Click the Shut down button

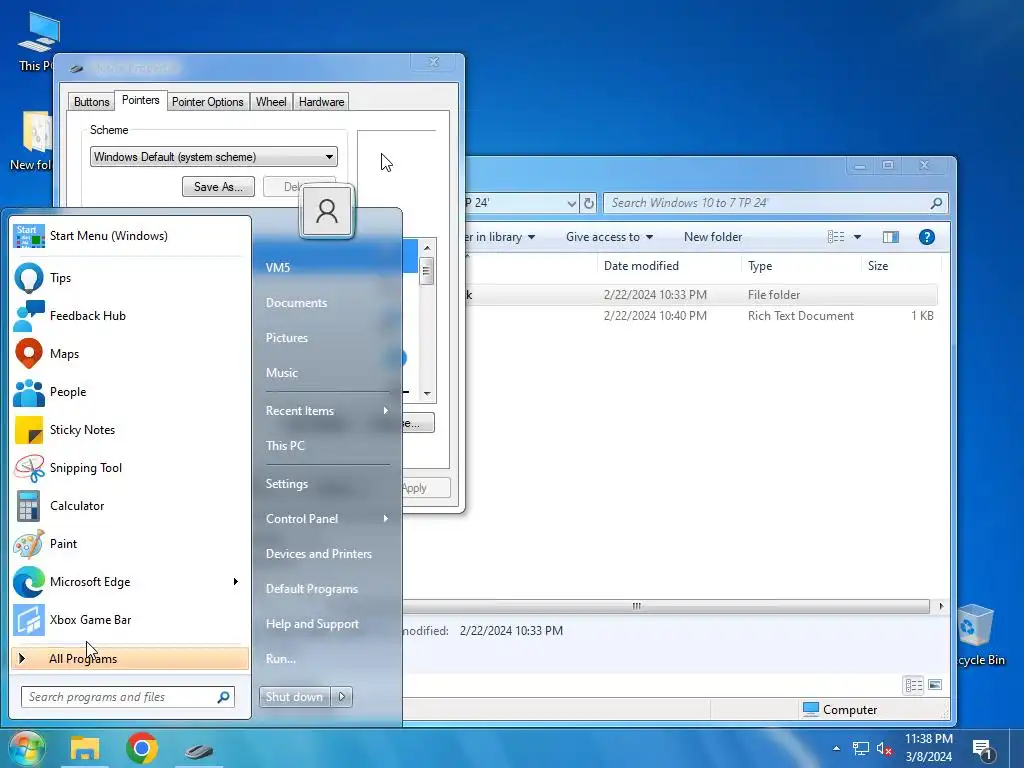[295, 697]
